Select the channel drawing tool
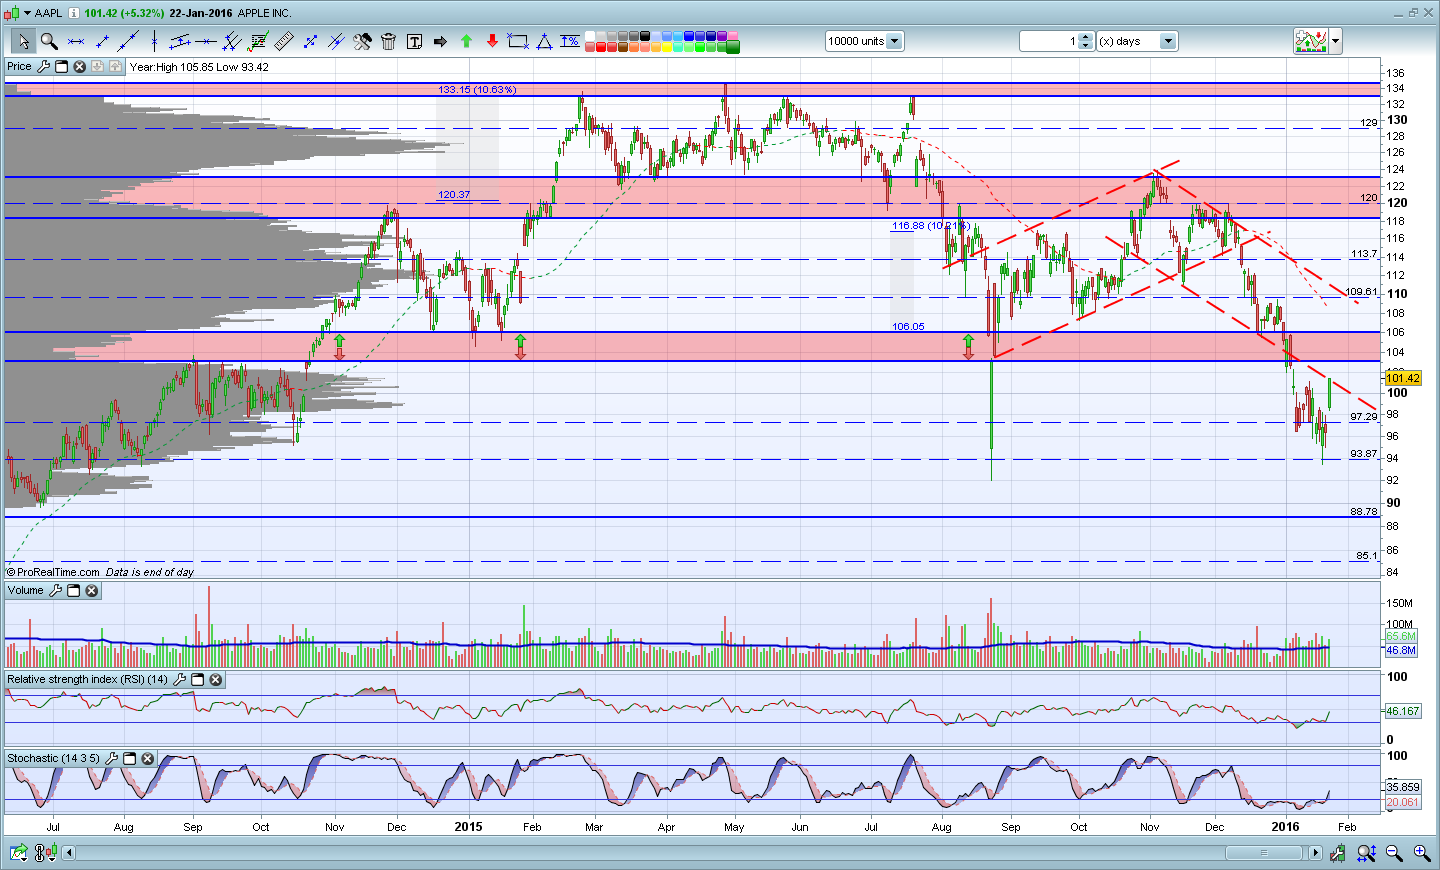This screenshot has width=1440, height=870. (180, 41)
